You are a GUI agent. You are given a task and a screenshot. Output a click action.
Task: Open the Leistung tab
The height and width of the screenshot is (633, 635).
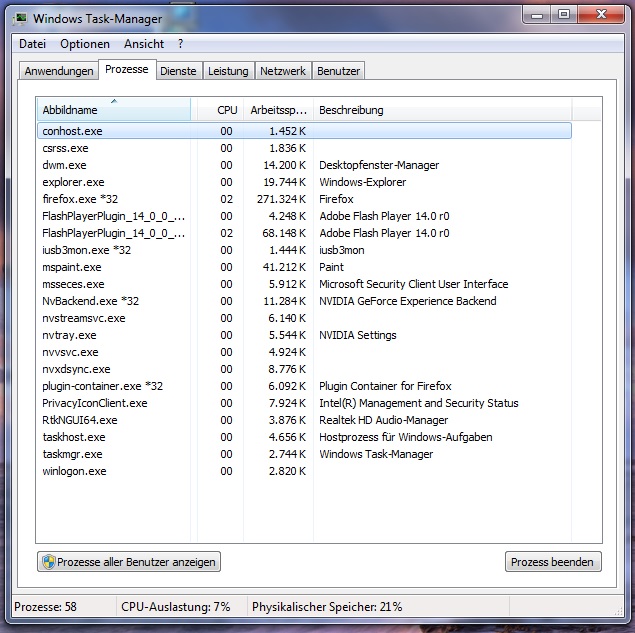click(228, 71)
